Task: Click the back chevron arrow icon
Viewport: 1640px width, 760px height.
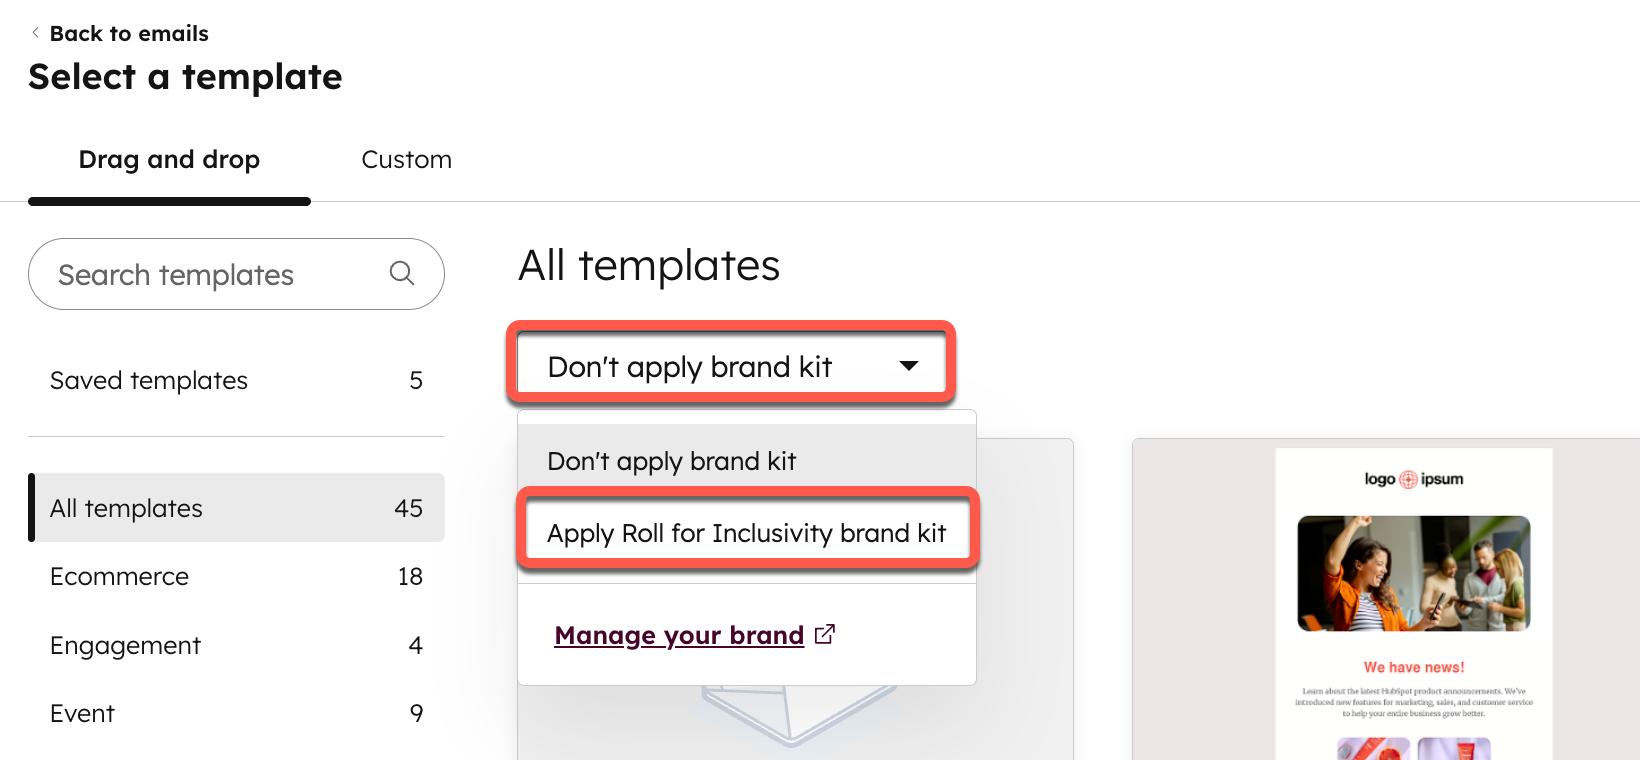Action: [x=36, y=33]
